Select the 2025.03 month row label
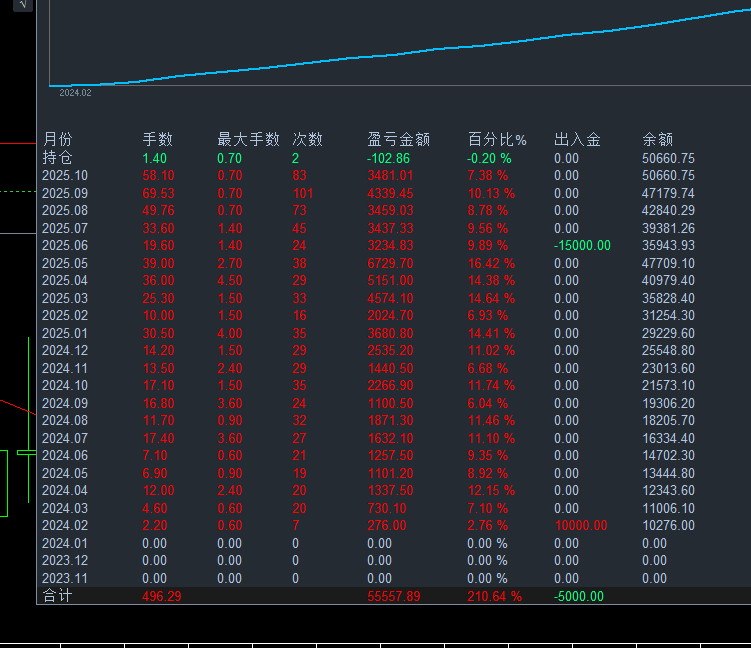751x648 pixels. click(x=65, y=298)
